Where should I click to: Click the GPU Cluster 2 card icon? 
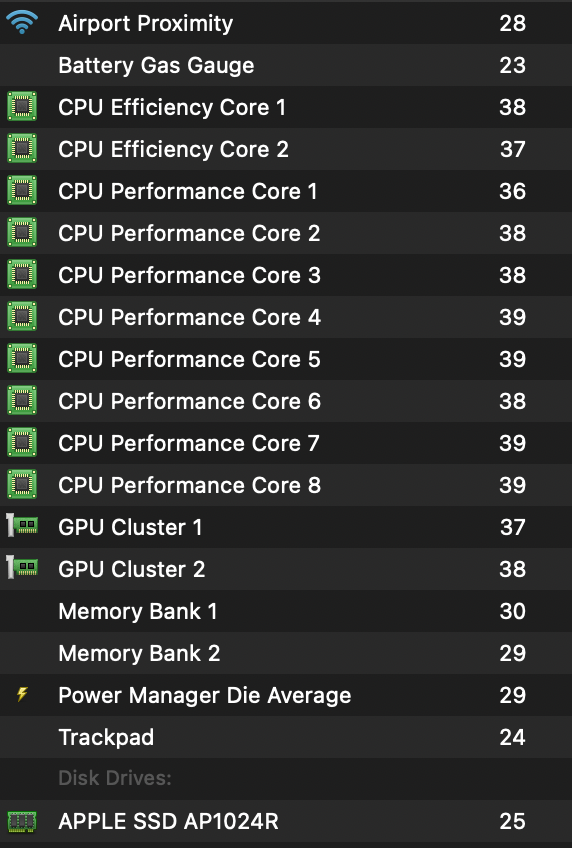22,568
